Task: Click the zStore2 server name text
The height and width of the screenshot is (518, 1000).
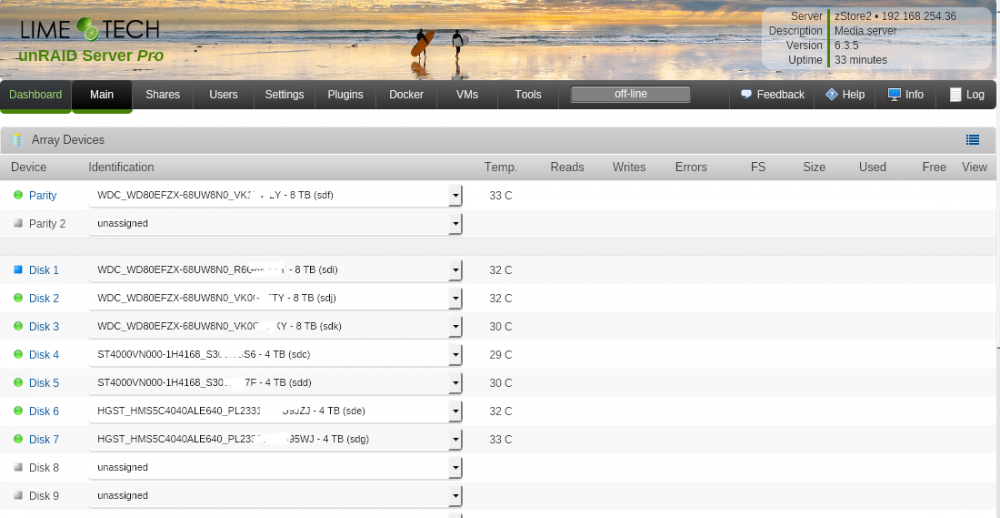Action: pyautogui.click(x=854, y=17)
